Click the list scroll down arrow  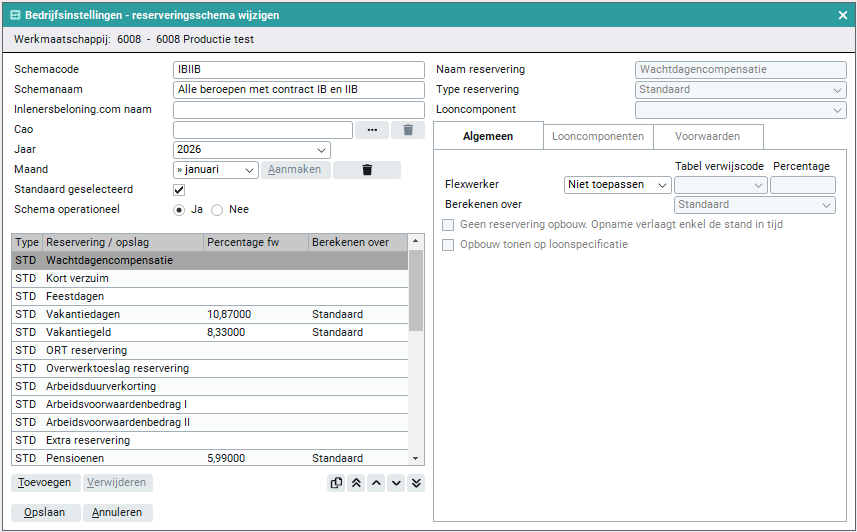point(416,459)
